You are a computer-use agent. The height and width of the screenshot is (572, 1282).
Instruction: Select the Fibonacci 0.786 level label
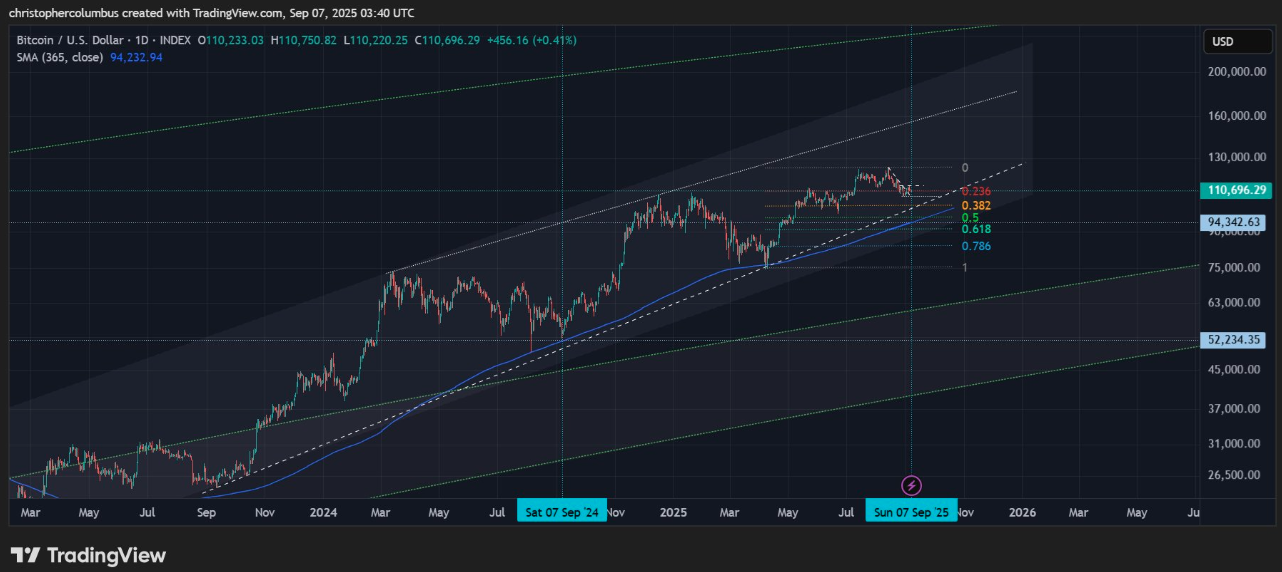click(x=976, y=246)
